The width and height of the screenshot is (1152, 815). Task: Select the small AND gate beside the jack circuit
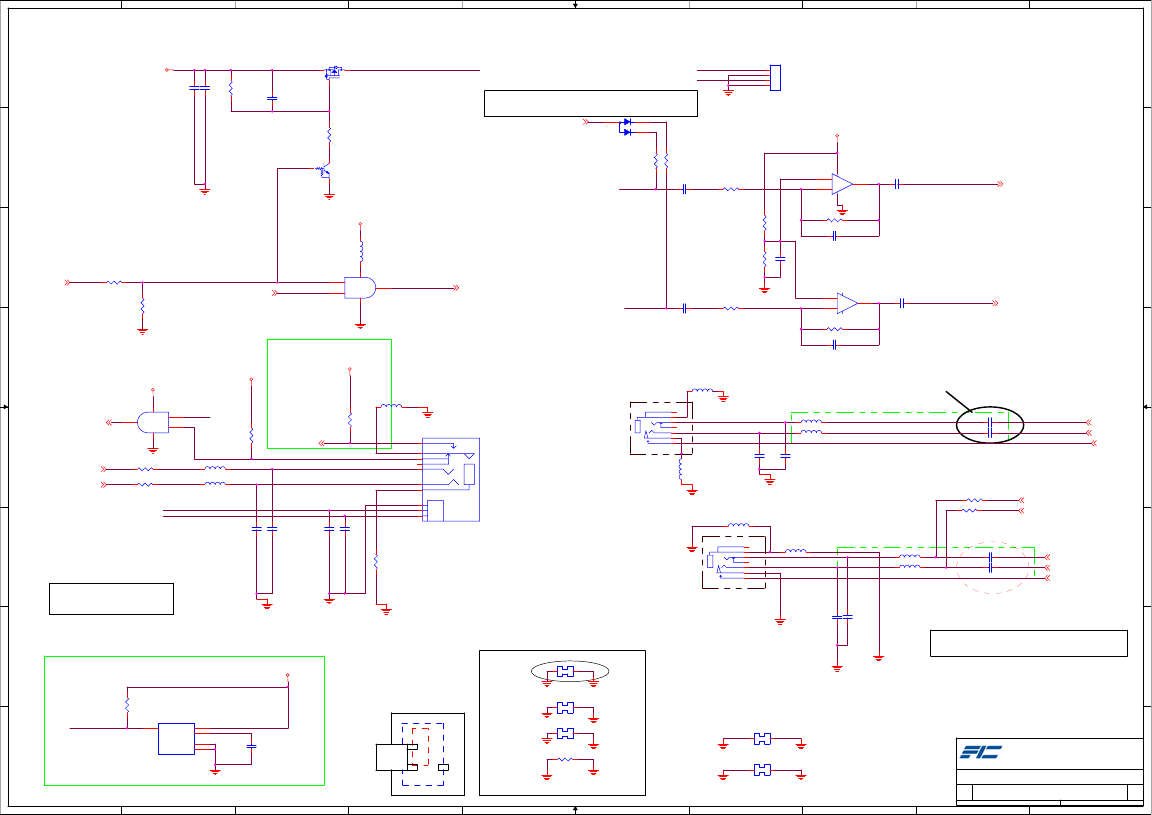[x=153, y=423]
